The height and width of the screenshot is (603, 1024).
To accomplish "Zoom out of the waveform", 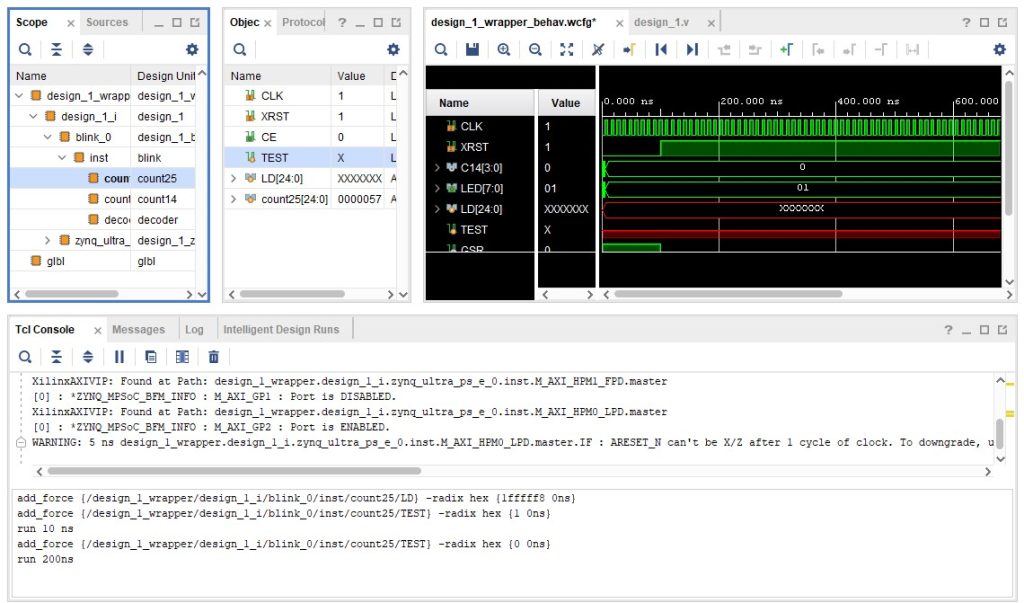I will coord(534,49).
